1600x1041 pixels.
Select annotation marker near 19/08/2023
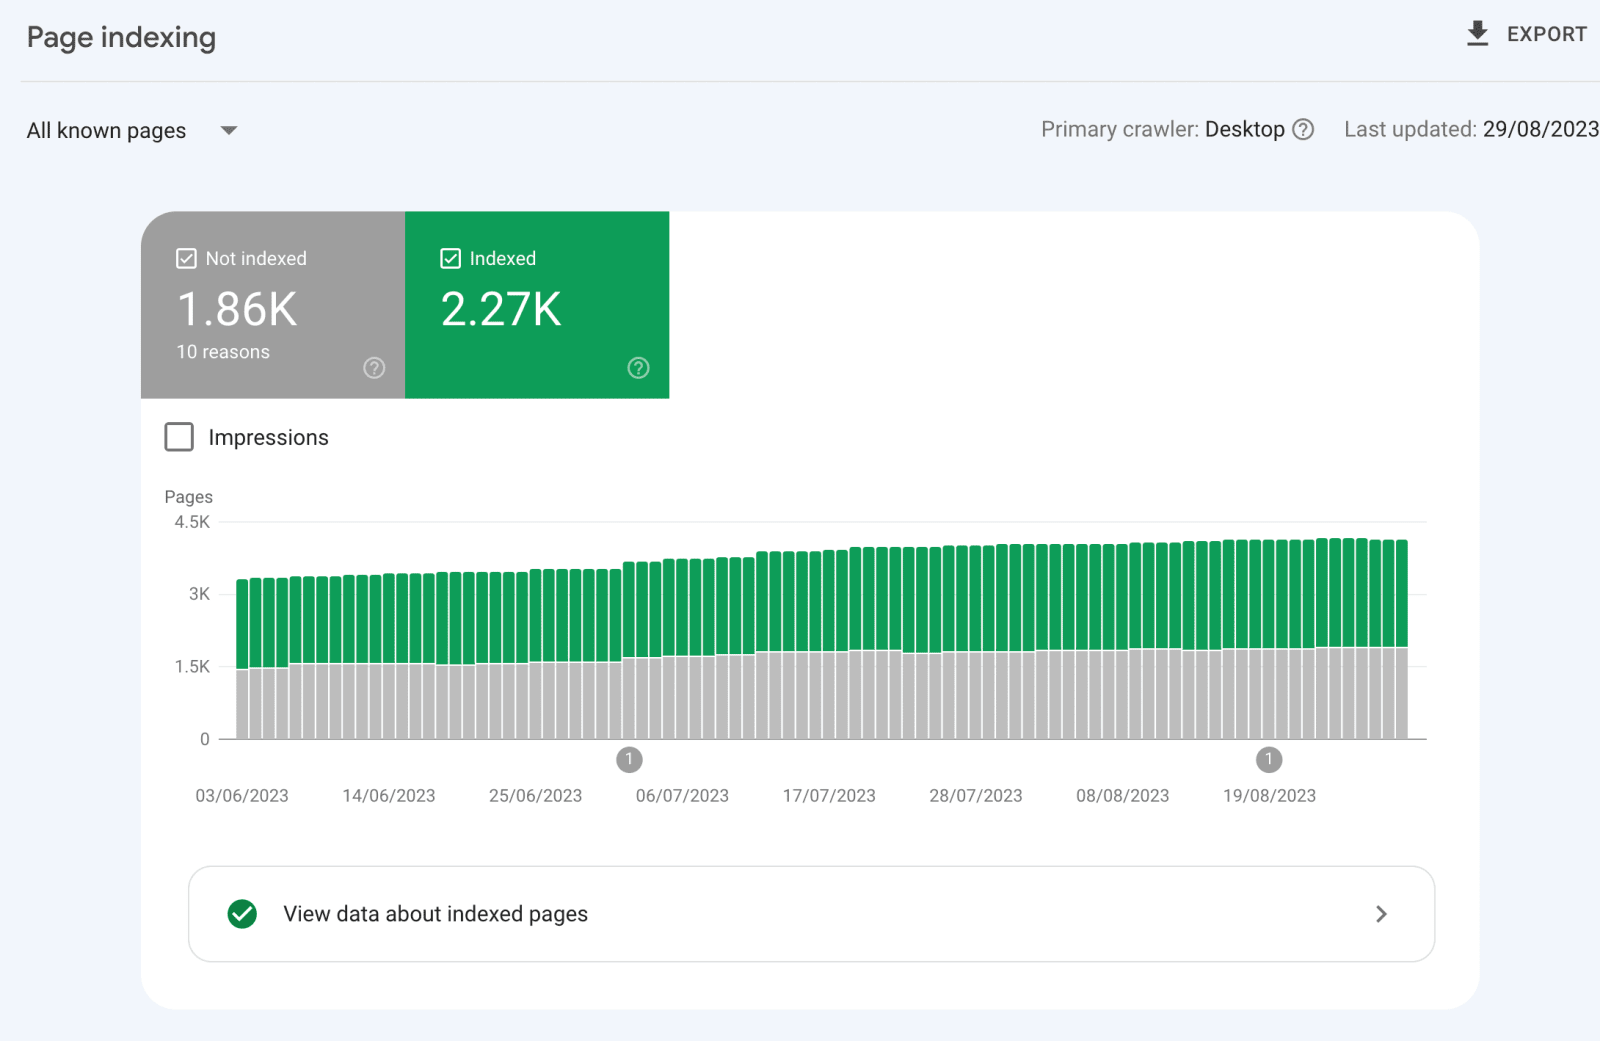pos(1269,760)
